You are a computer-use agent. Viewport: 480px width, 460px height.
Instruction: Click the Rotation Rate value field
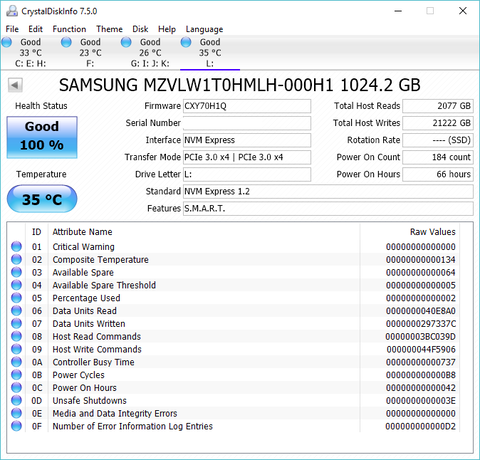coord(438,140)
